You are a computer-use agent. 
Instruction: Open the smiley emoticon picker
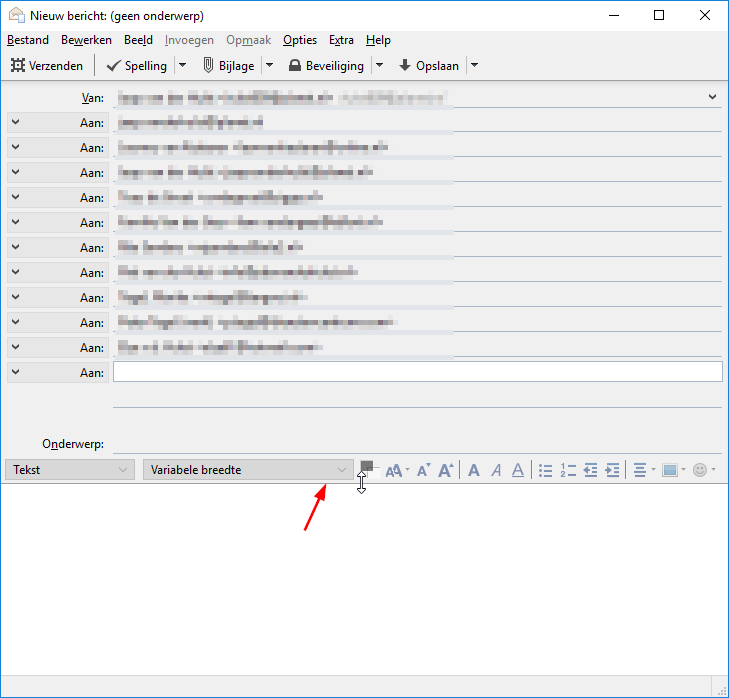tap(700, 470)
